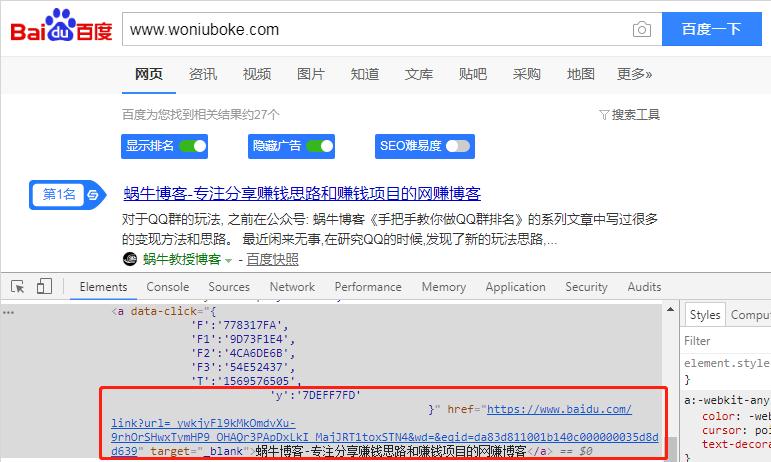Click the 蜗牛教授博客 source link
Viewport: 771px width, 462px height.
point(182,259)
